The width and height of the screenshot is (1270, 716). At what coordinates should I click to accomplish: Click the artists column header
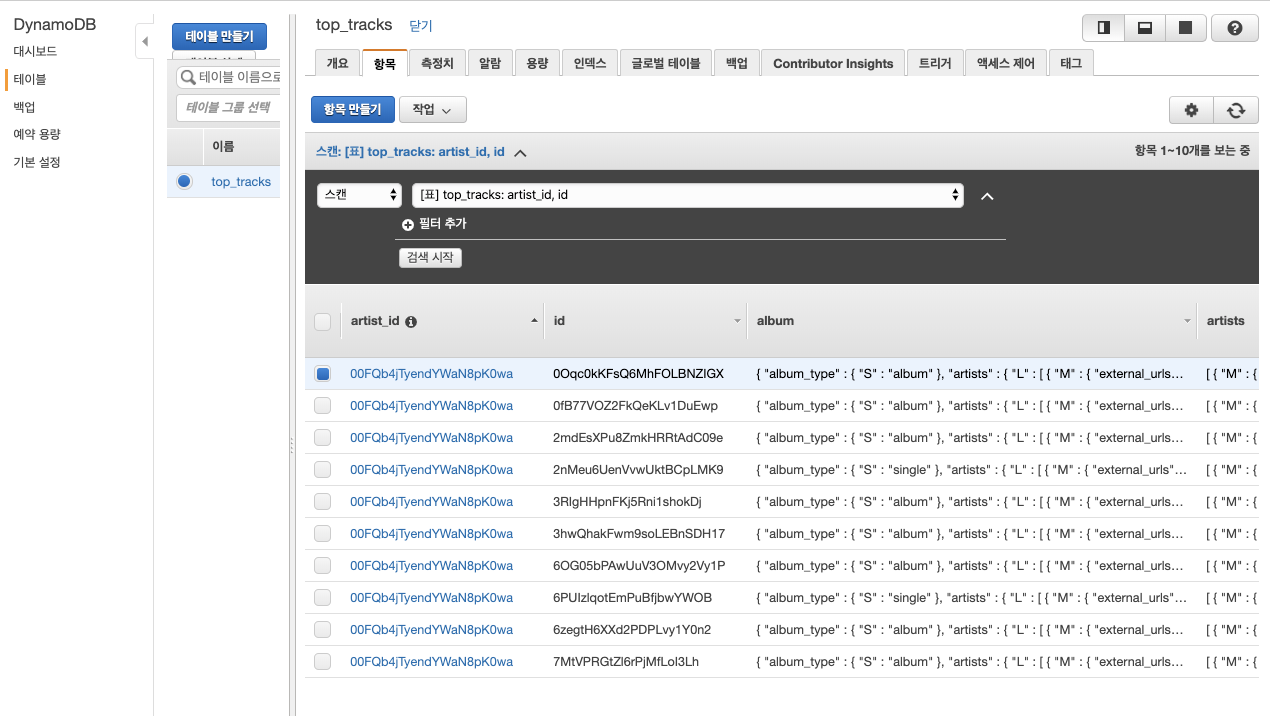(x=1226, y=321)
